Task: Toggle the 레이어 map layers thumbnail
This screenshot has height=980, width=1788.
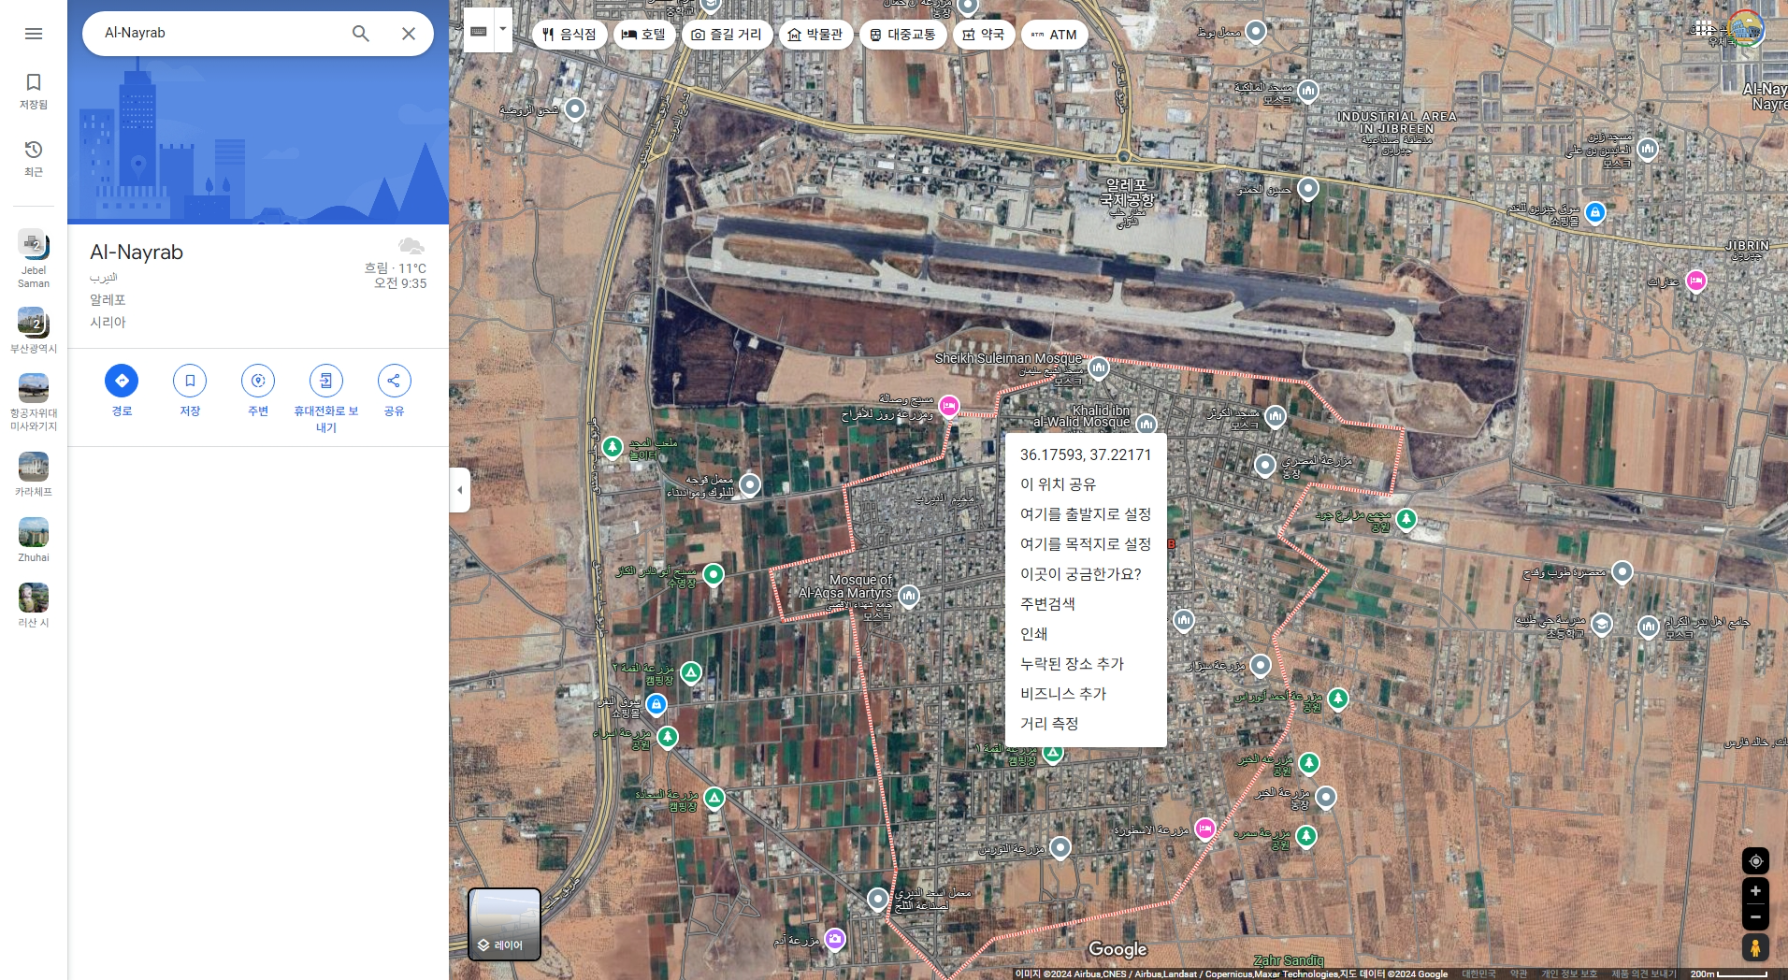Action: coord(504,924)
